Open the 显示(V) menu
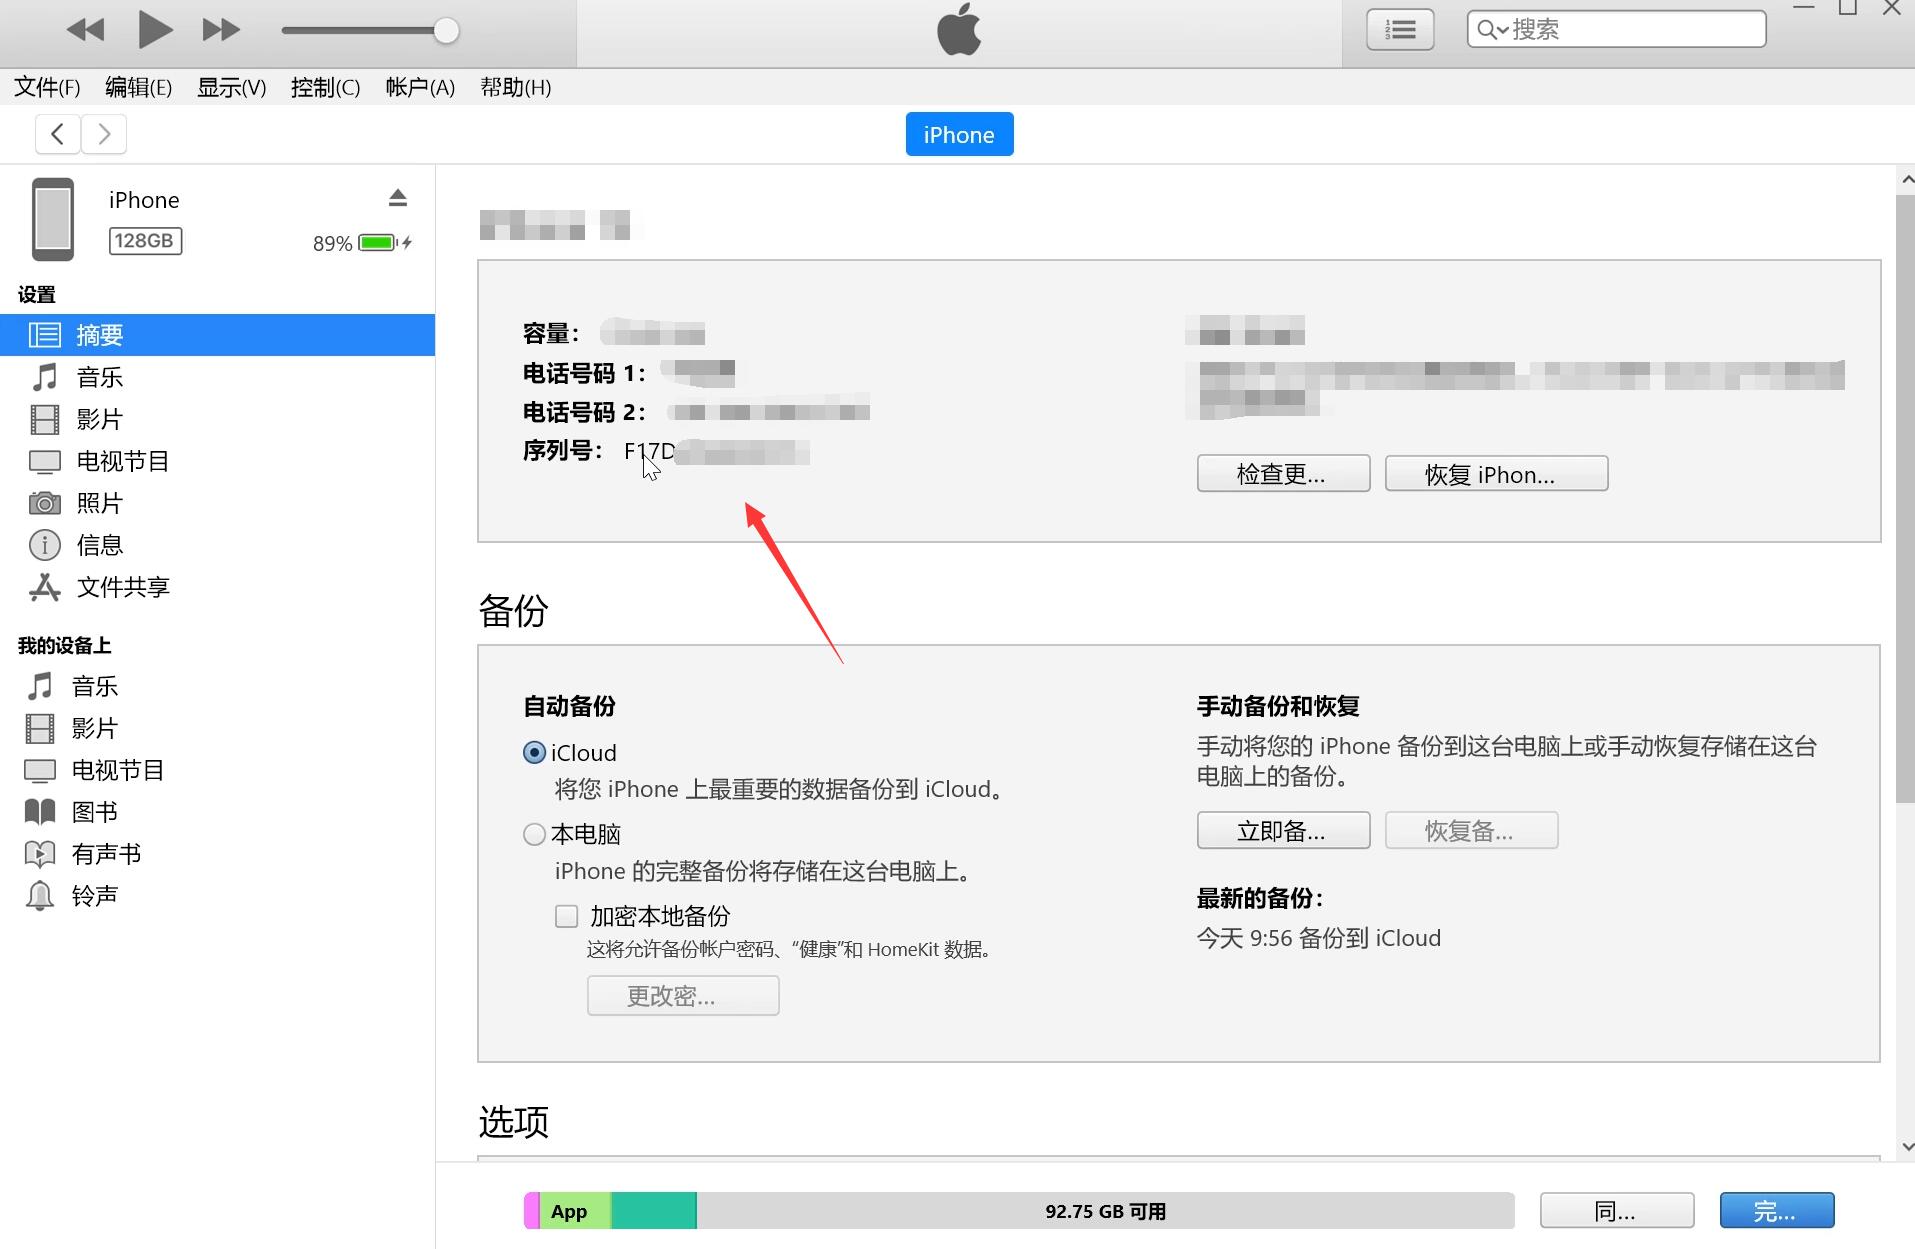1915x1249 pixels. [231, 87]
